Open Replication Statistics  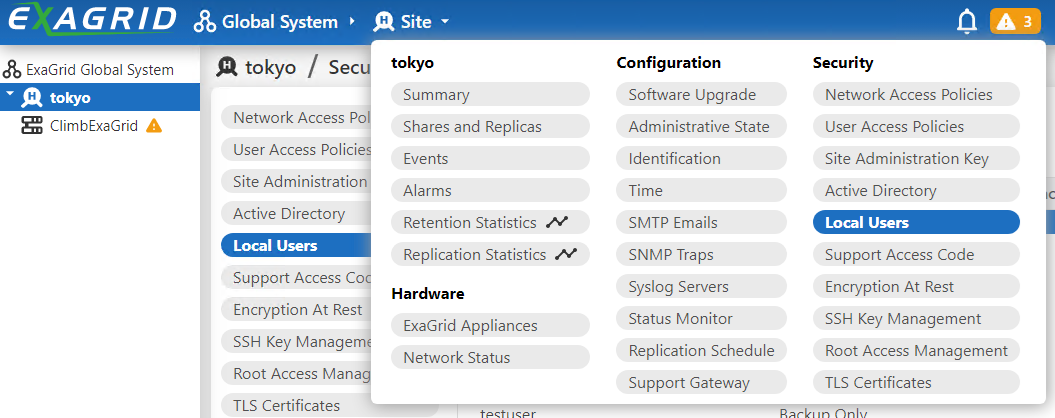(490, 254)
